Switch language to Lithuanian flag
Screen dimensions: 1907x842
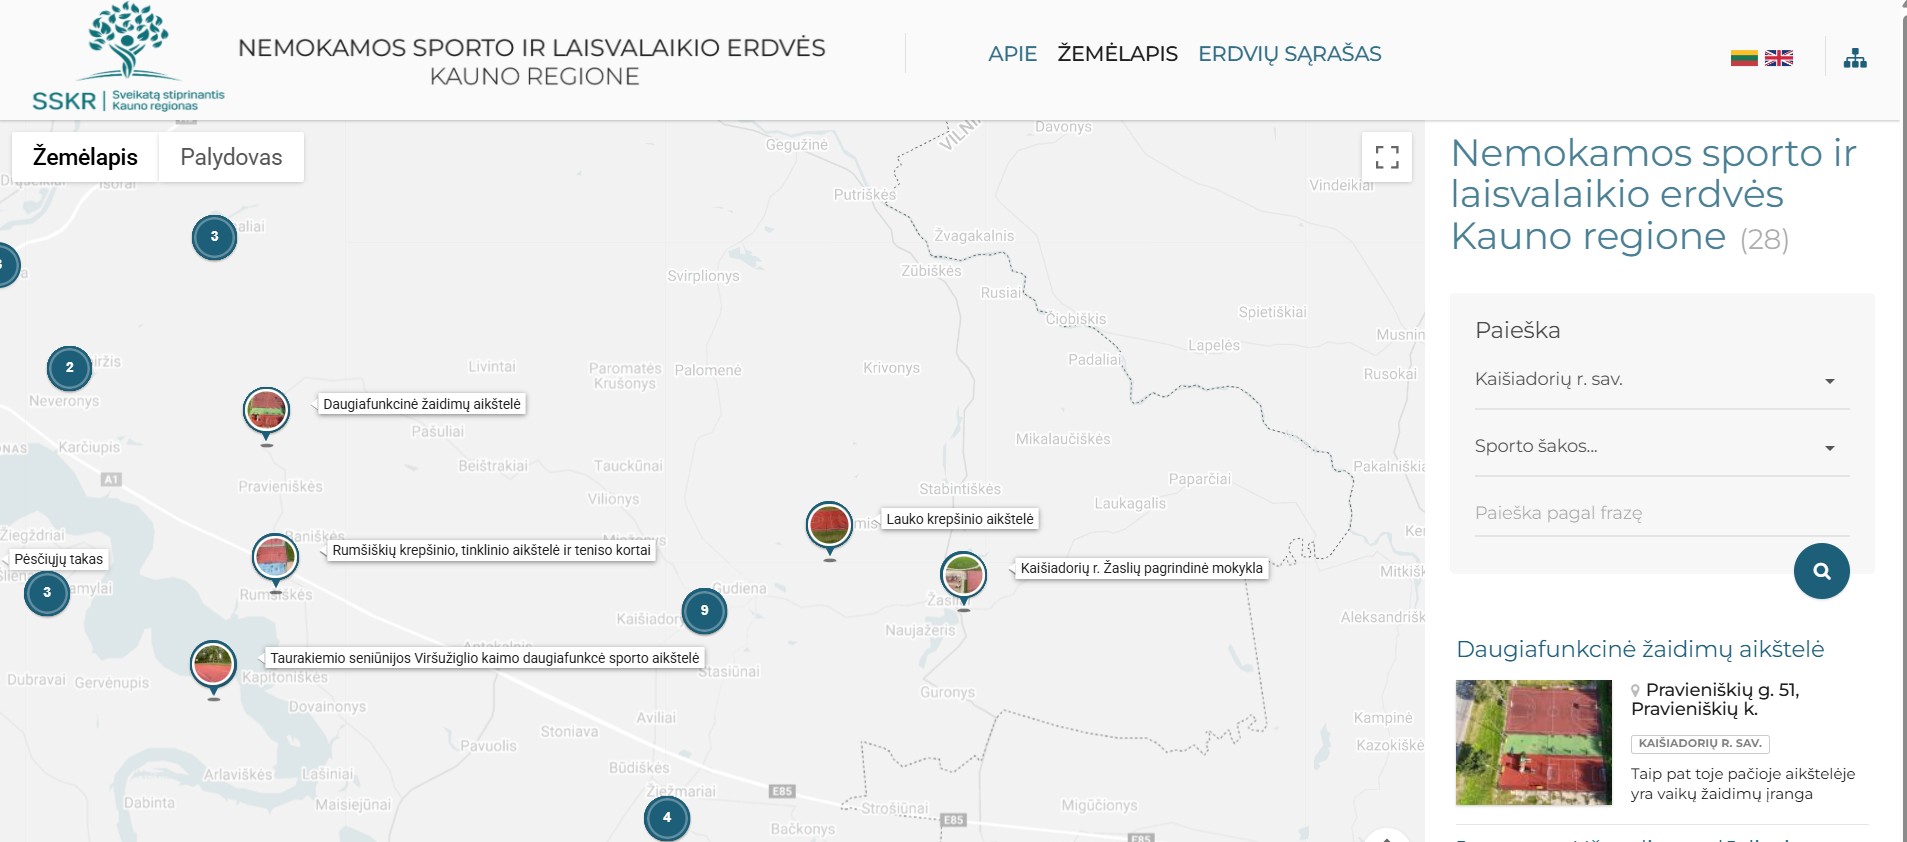[x=1743, y=58]
